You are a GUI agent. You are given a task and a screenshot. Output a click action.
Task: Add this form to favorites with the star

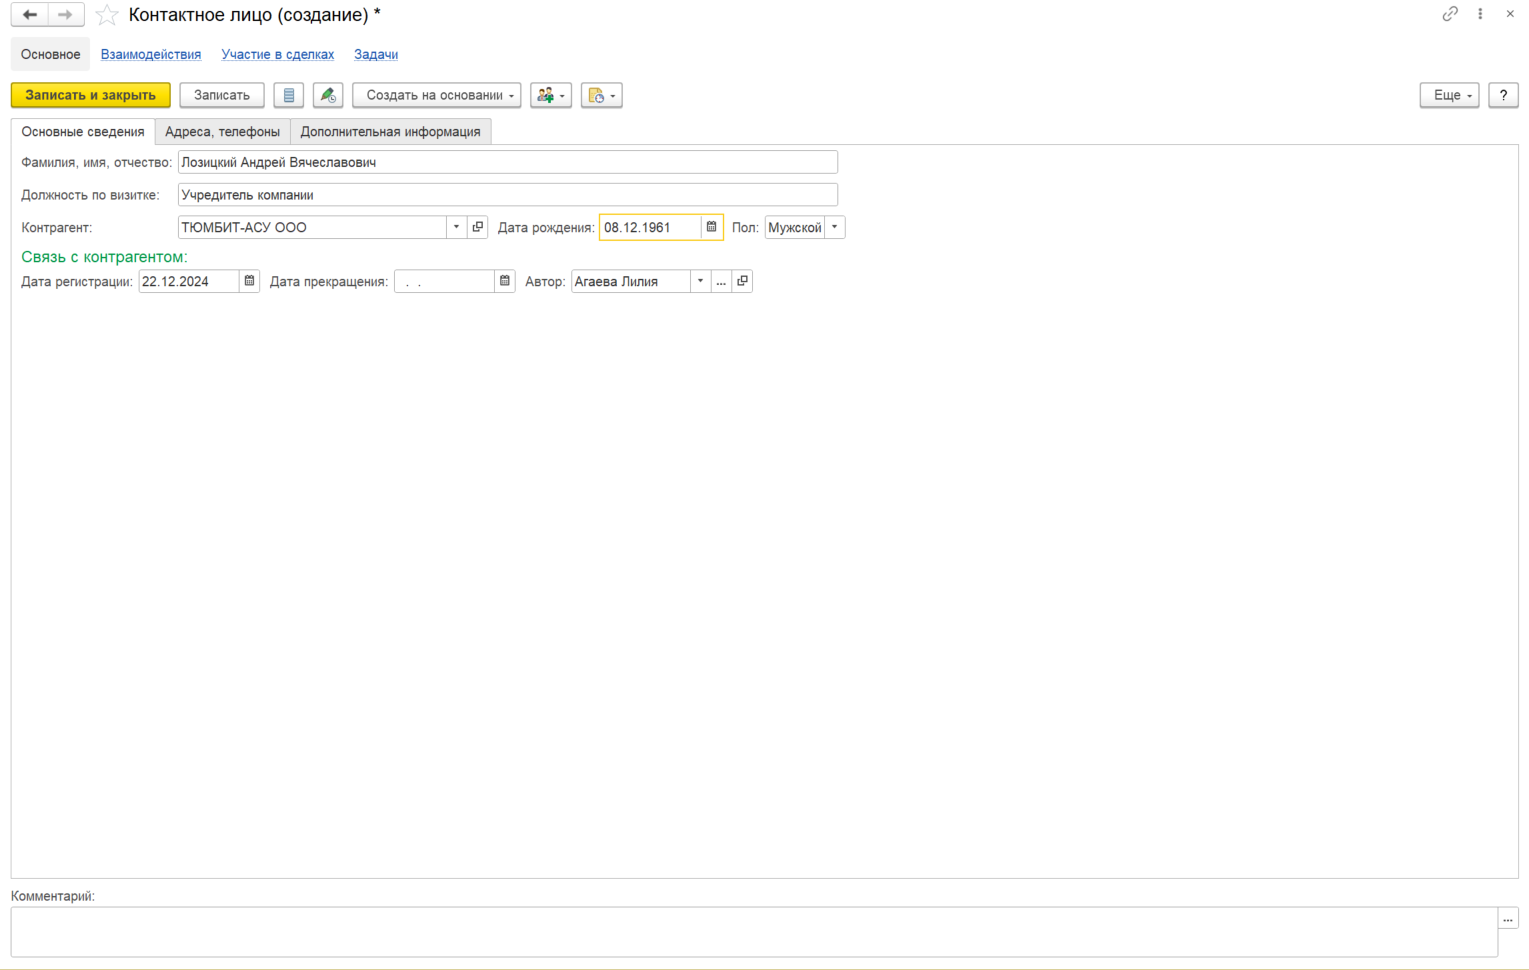107,15
